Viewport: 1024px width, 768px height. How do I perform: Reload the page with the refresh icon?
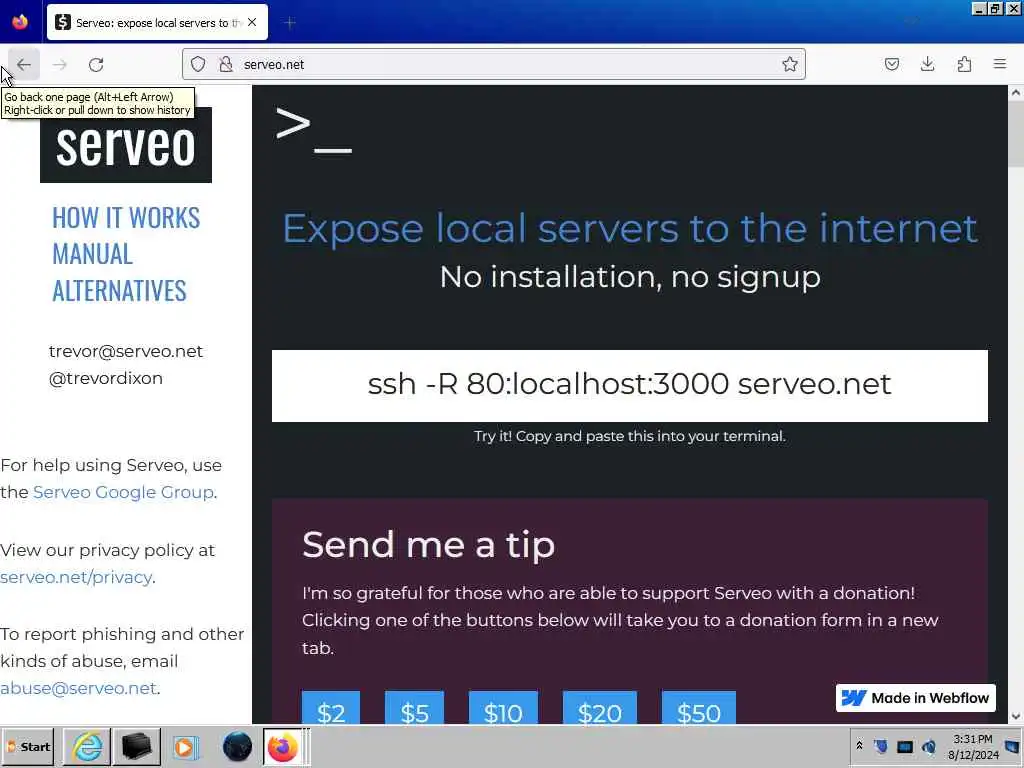[x=96, y=65]
